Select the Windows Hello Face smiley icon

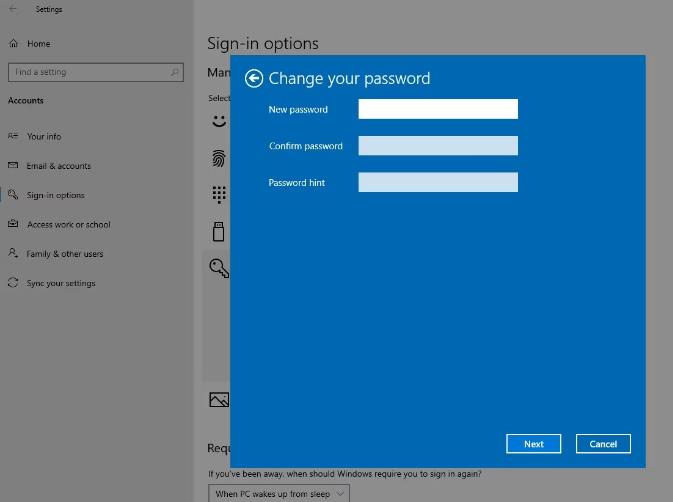(219, 121)
